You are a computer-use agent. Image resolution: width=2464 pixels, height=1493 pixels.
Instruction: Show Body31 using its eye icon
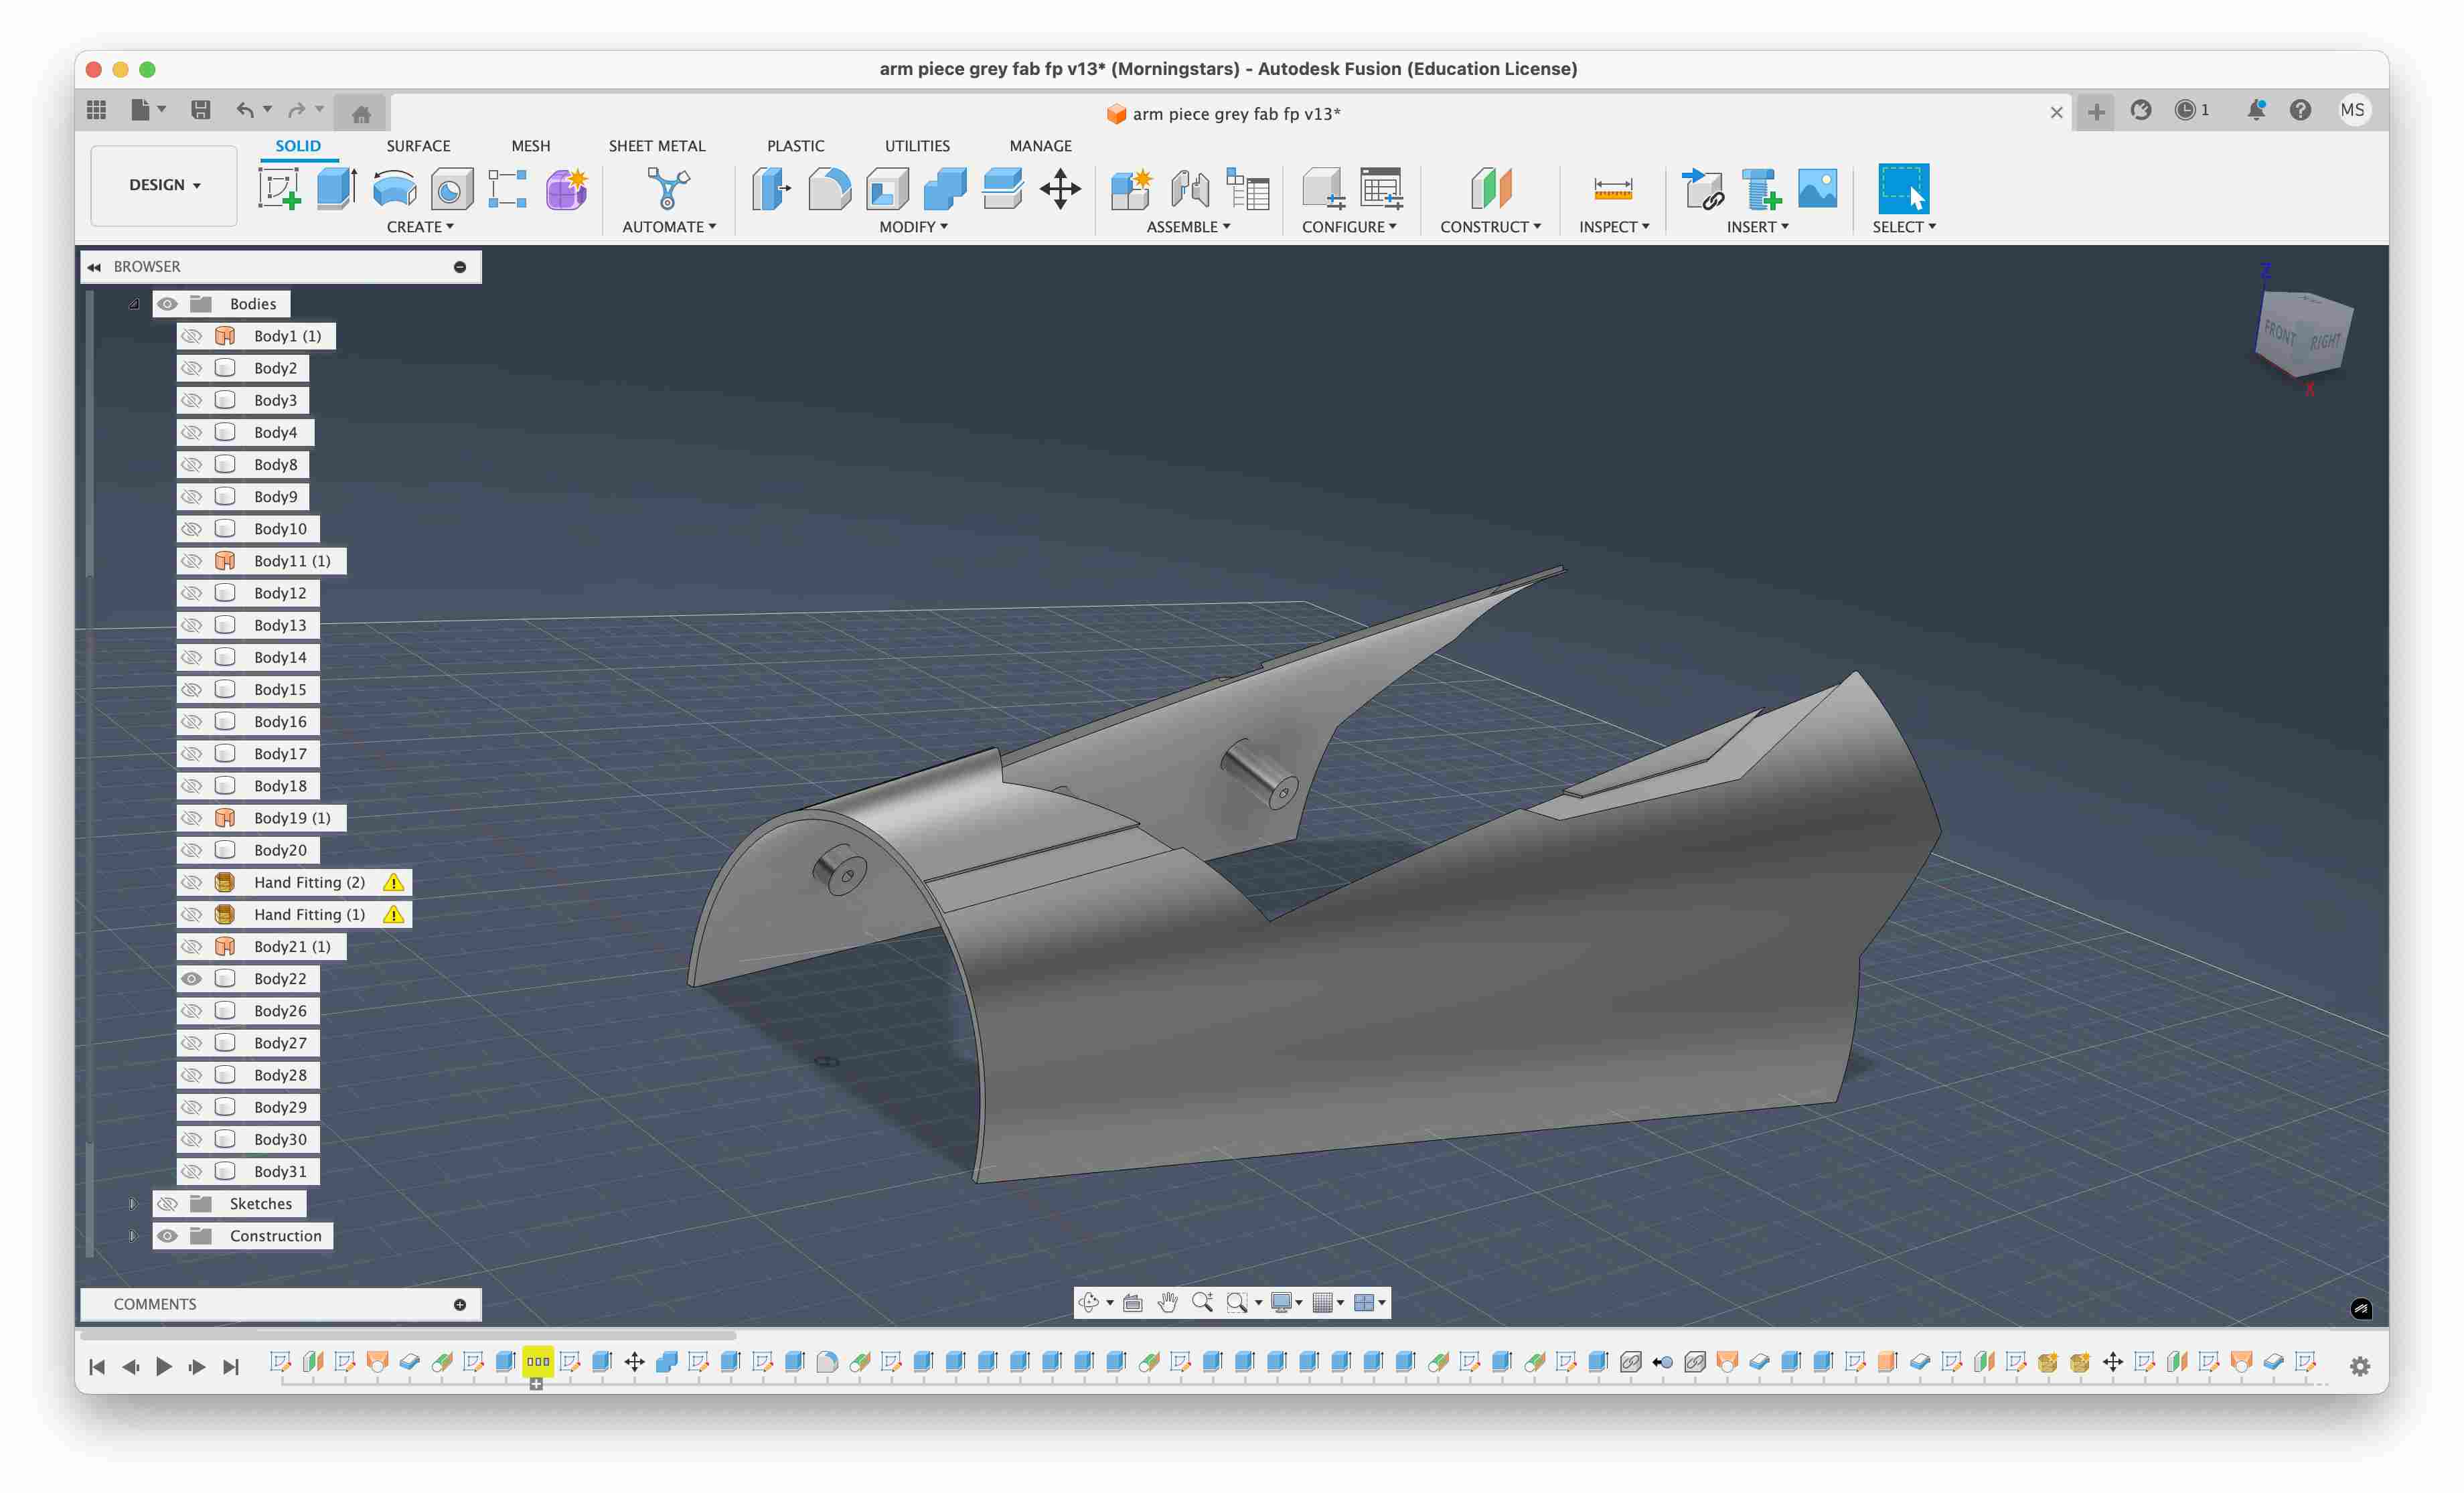191,1171
